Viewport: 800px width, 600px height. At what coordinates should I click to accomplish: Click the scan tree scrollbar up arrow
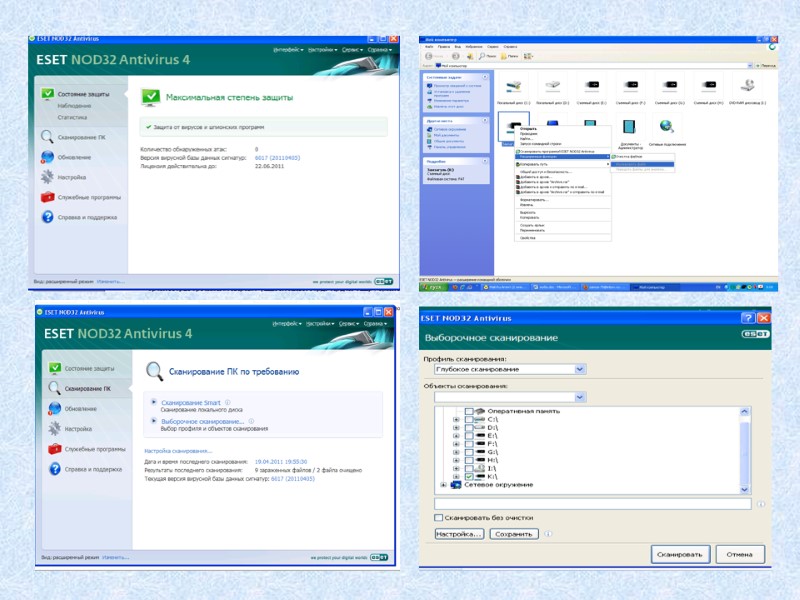744,411
